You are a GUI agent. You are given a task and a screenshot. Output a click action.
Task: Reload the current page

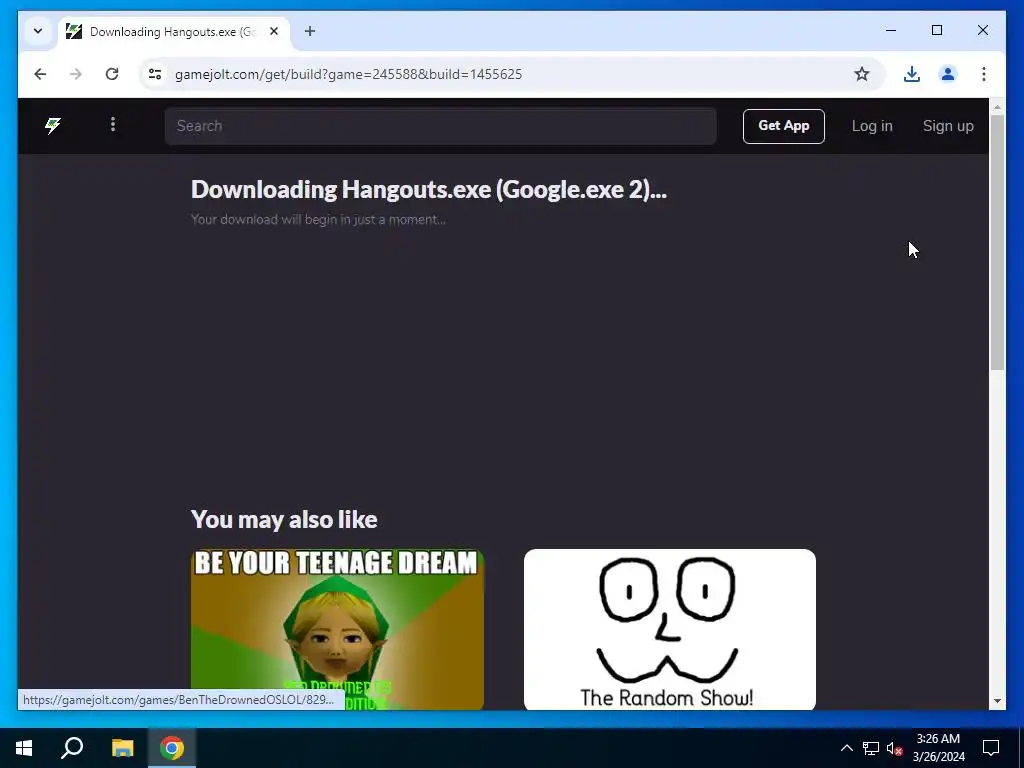[x=112, y=74]
